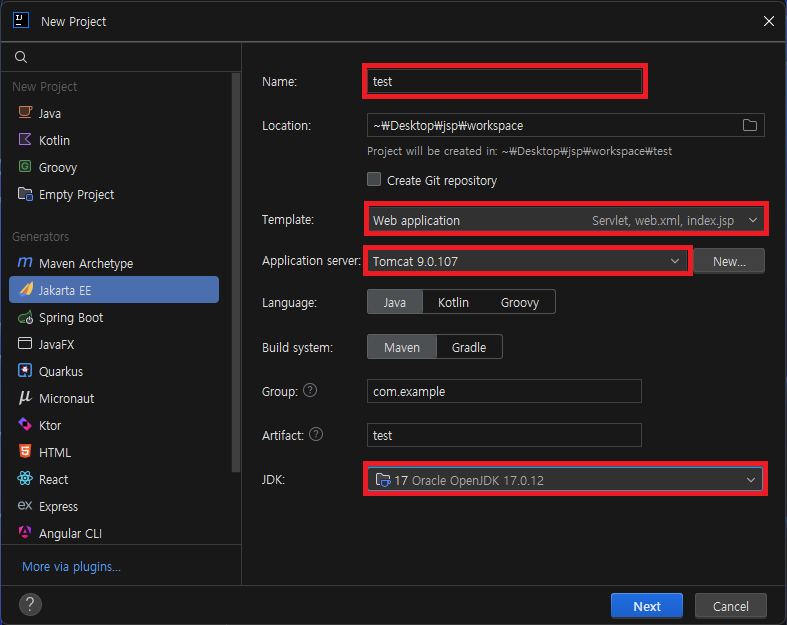Click the React atom icon
This screenshot has width=787, height=625.
(x=25, y=478)
